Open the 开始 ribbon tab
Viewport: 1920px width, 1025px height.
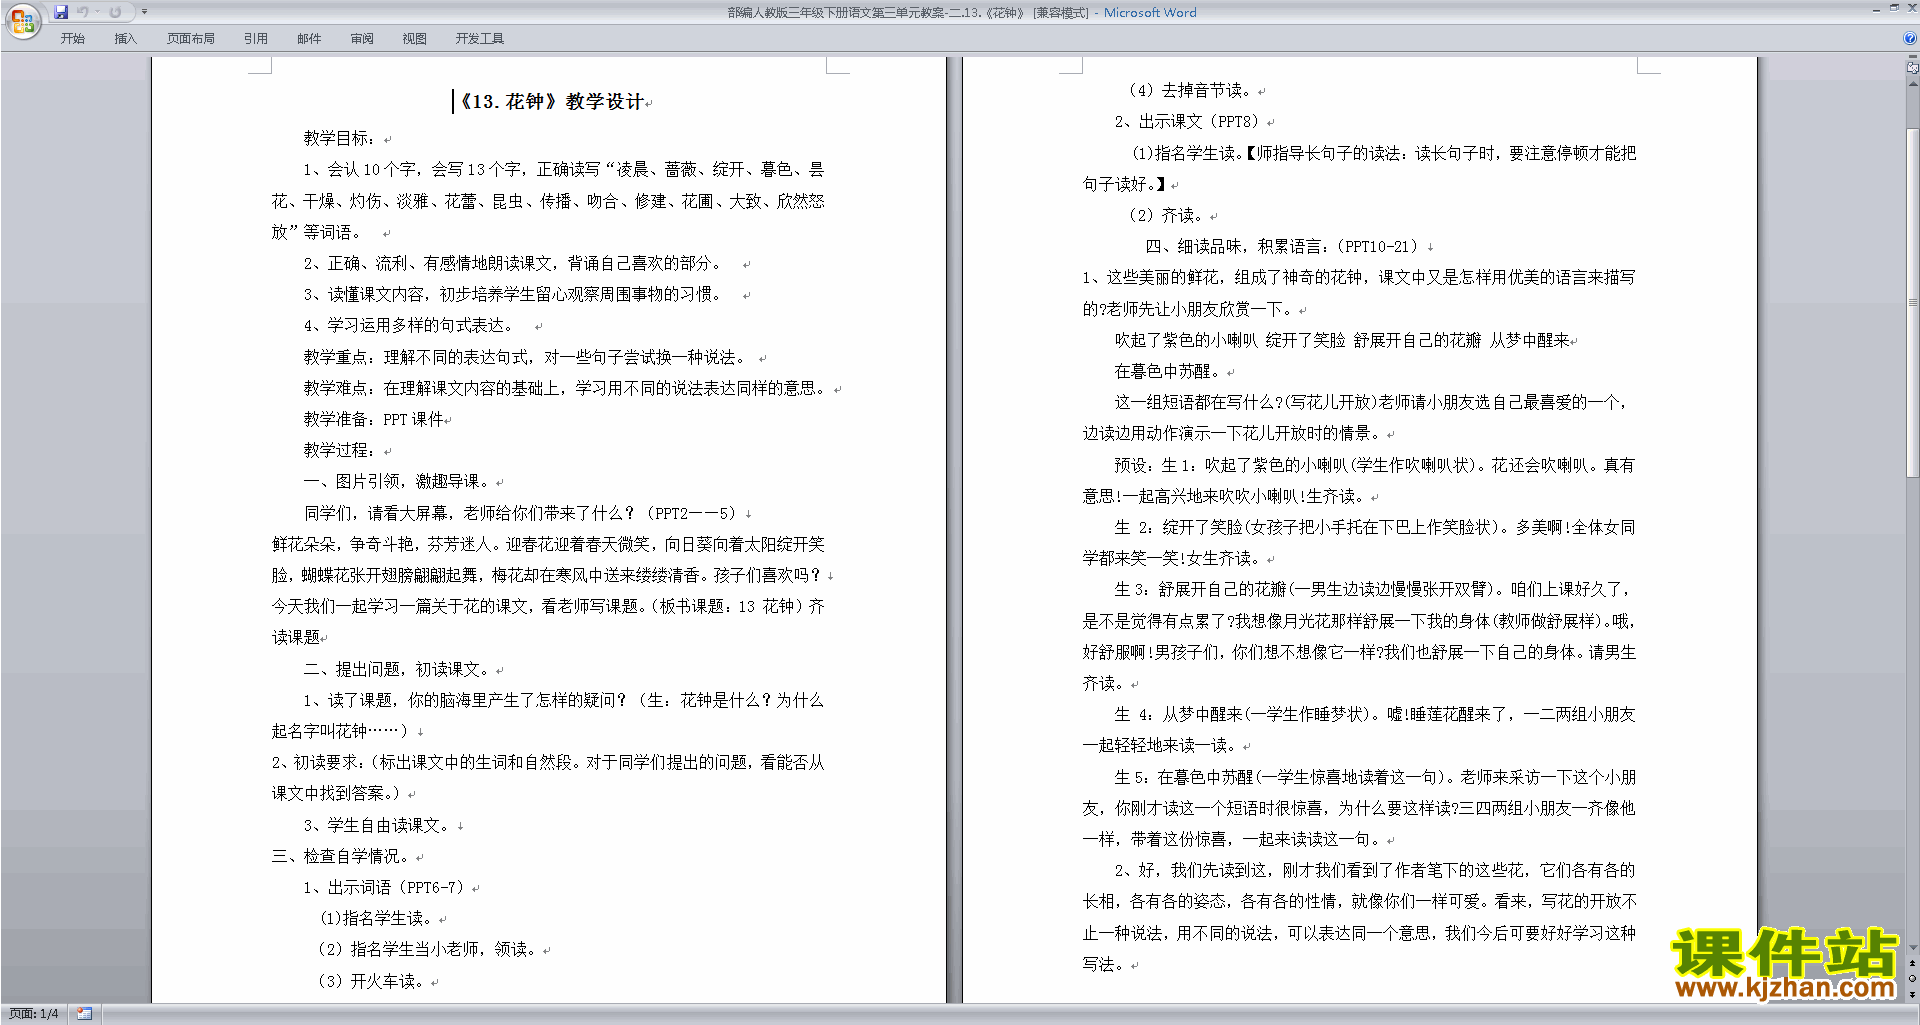pyautogui.click(x=72, y=38)
